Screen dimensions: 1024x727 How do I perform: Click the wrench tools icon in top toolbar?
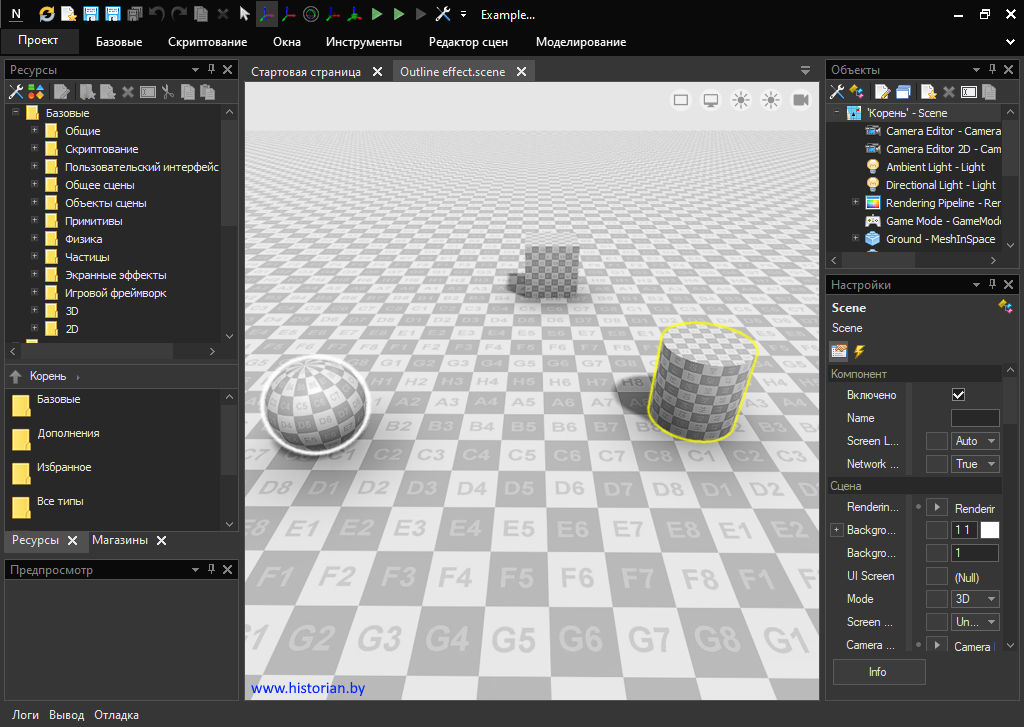pos(444,15)
